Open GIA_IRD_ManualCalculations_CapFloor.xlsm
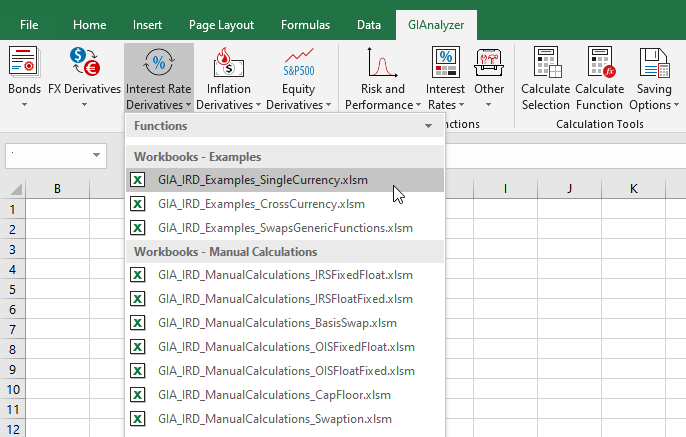The width and height of the screenshot is (686, 437). [285, 395]
